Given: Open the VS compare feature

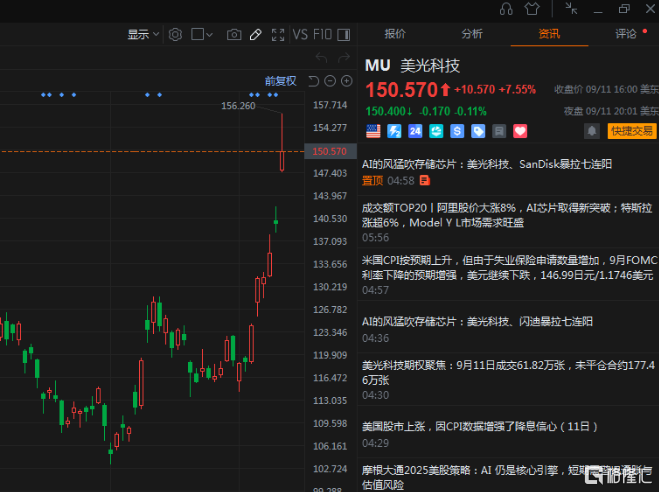Looking at the screenshot, I should (x=300, y=34).
